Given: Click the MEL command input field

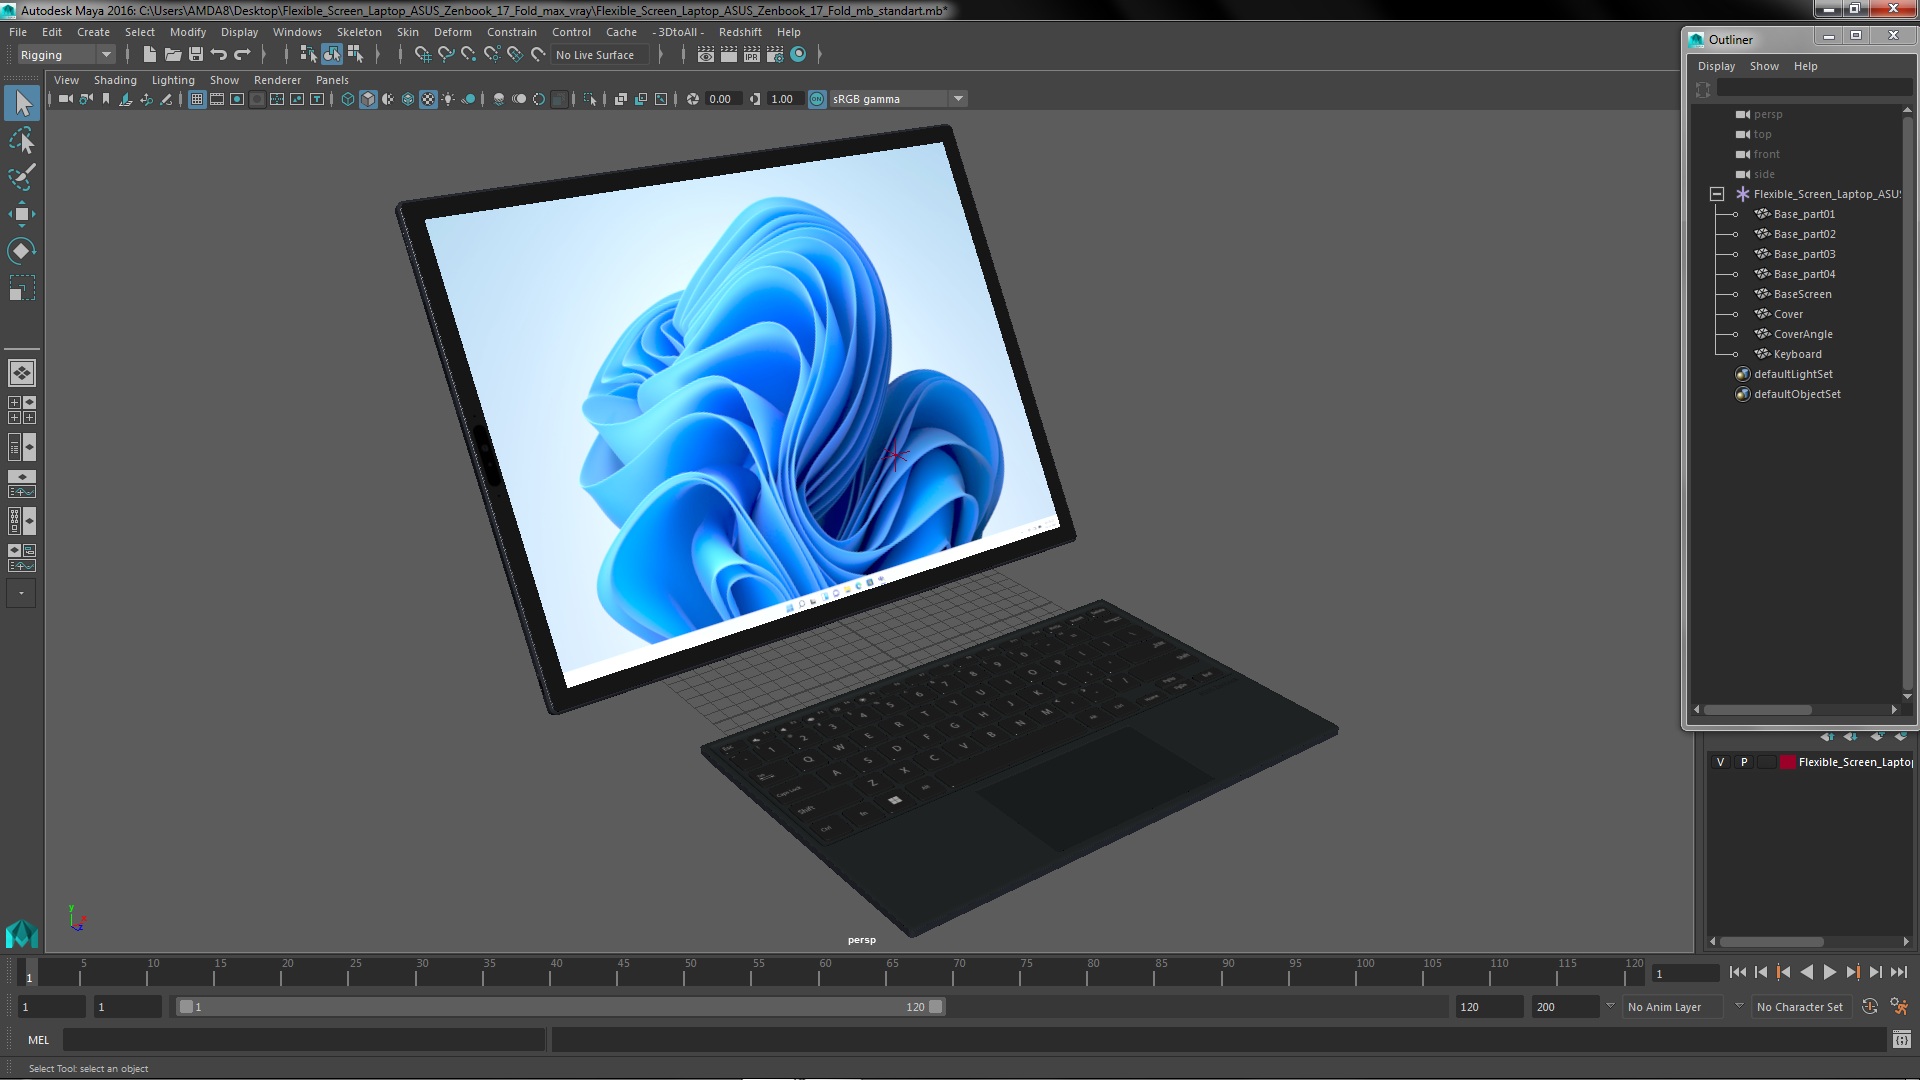Looking at the screenshot, I should [304, 1040].
